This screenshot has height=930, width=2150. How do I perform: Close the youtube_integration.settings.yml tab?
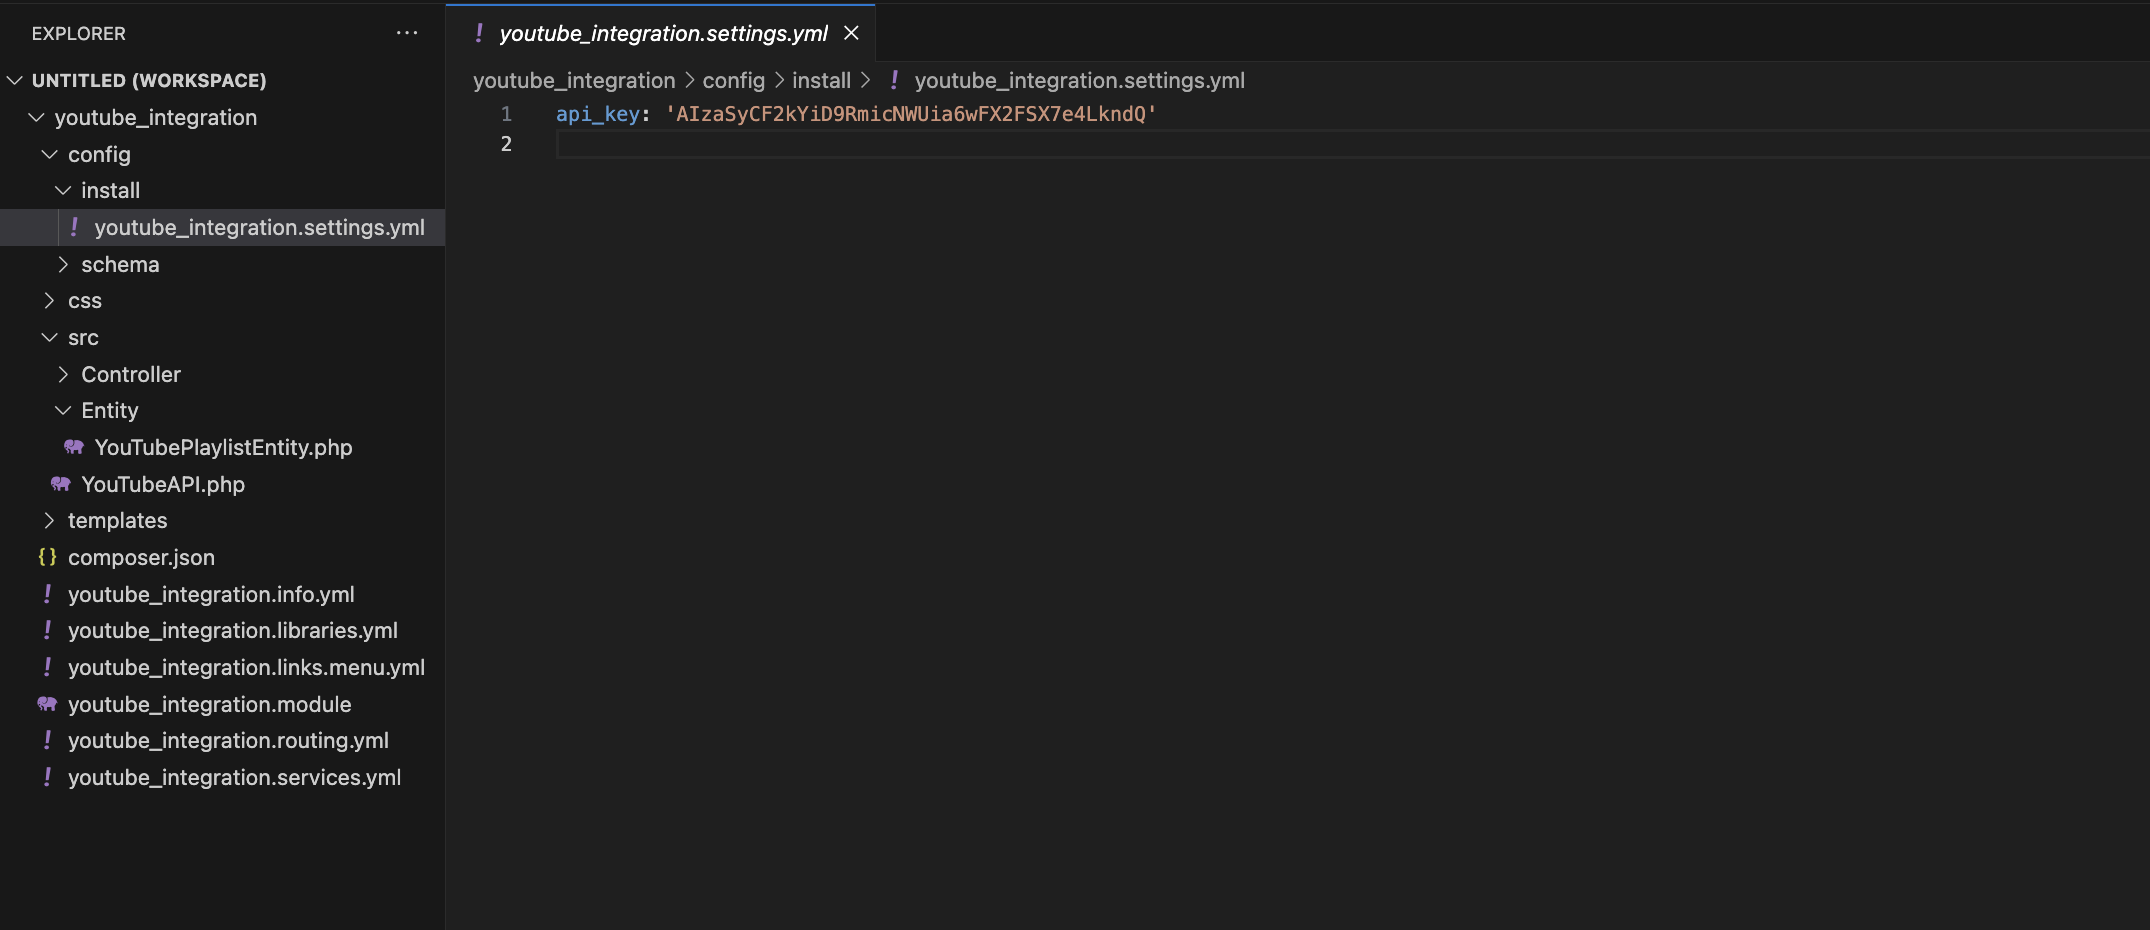[x=851, y=32]
